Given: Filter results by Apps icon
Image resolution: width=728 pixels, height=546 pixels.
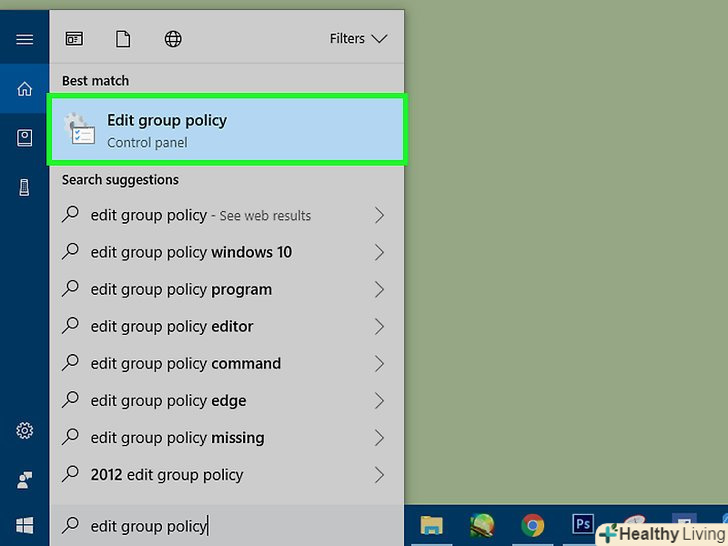Looking at the screenshot, I should (x=75, y=39).
